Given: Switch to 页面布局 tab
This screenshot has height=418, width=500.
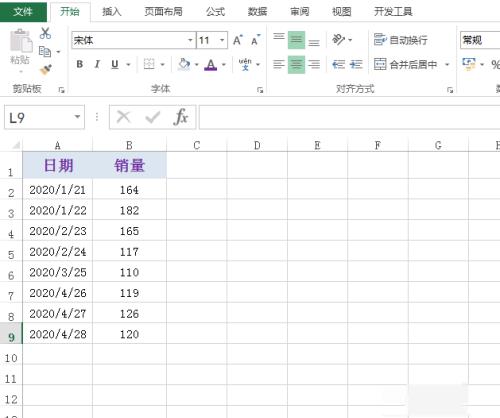Looking at the screenshot, I should coord(163,12).
